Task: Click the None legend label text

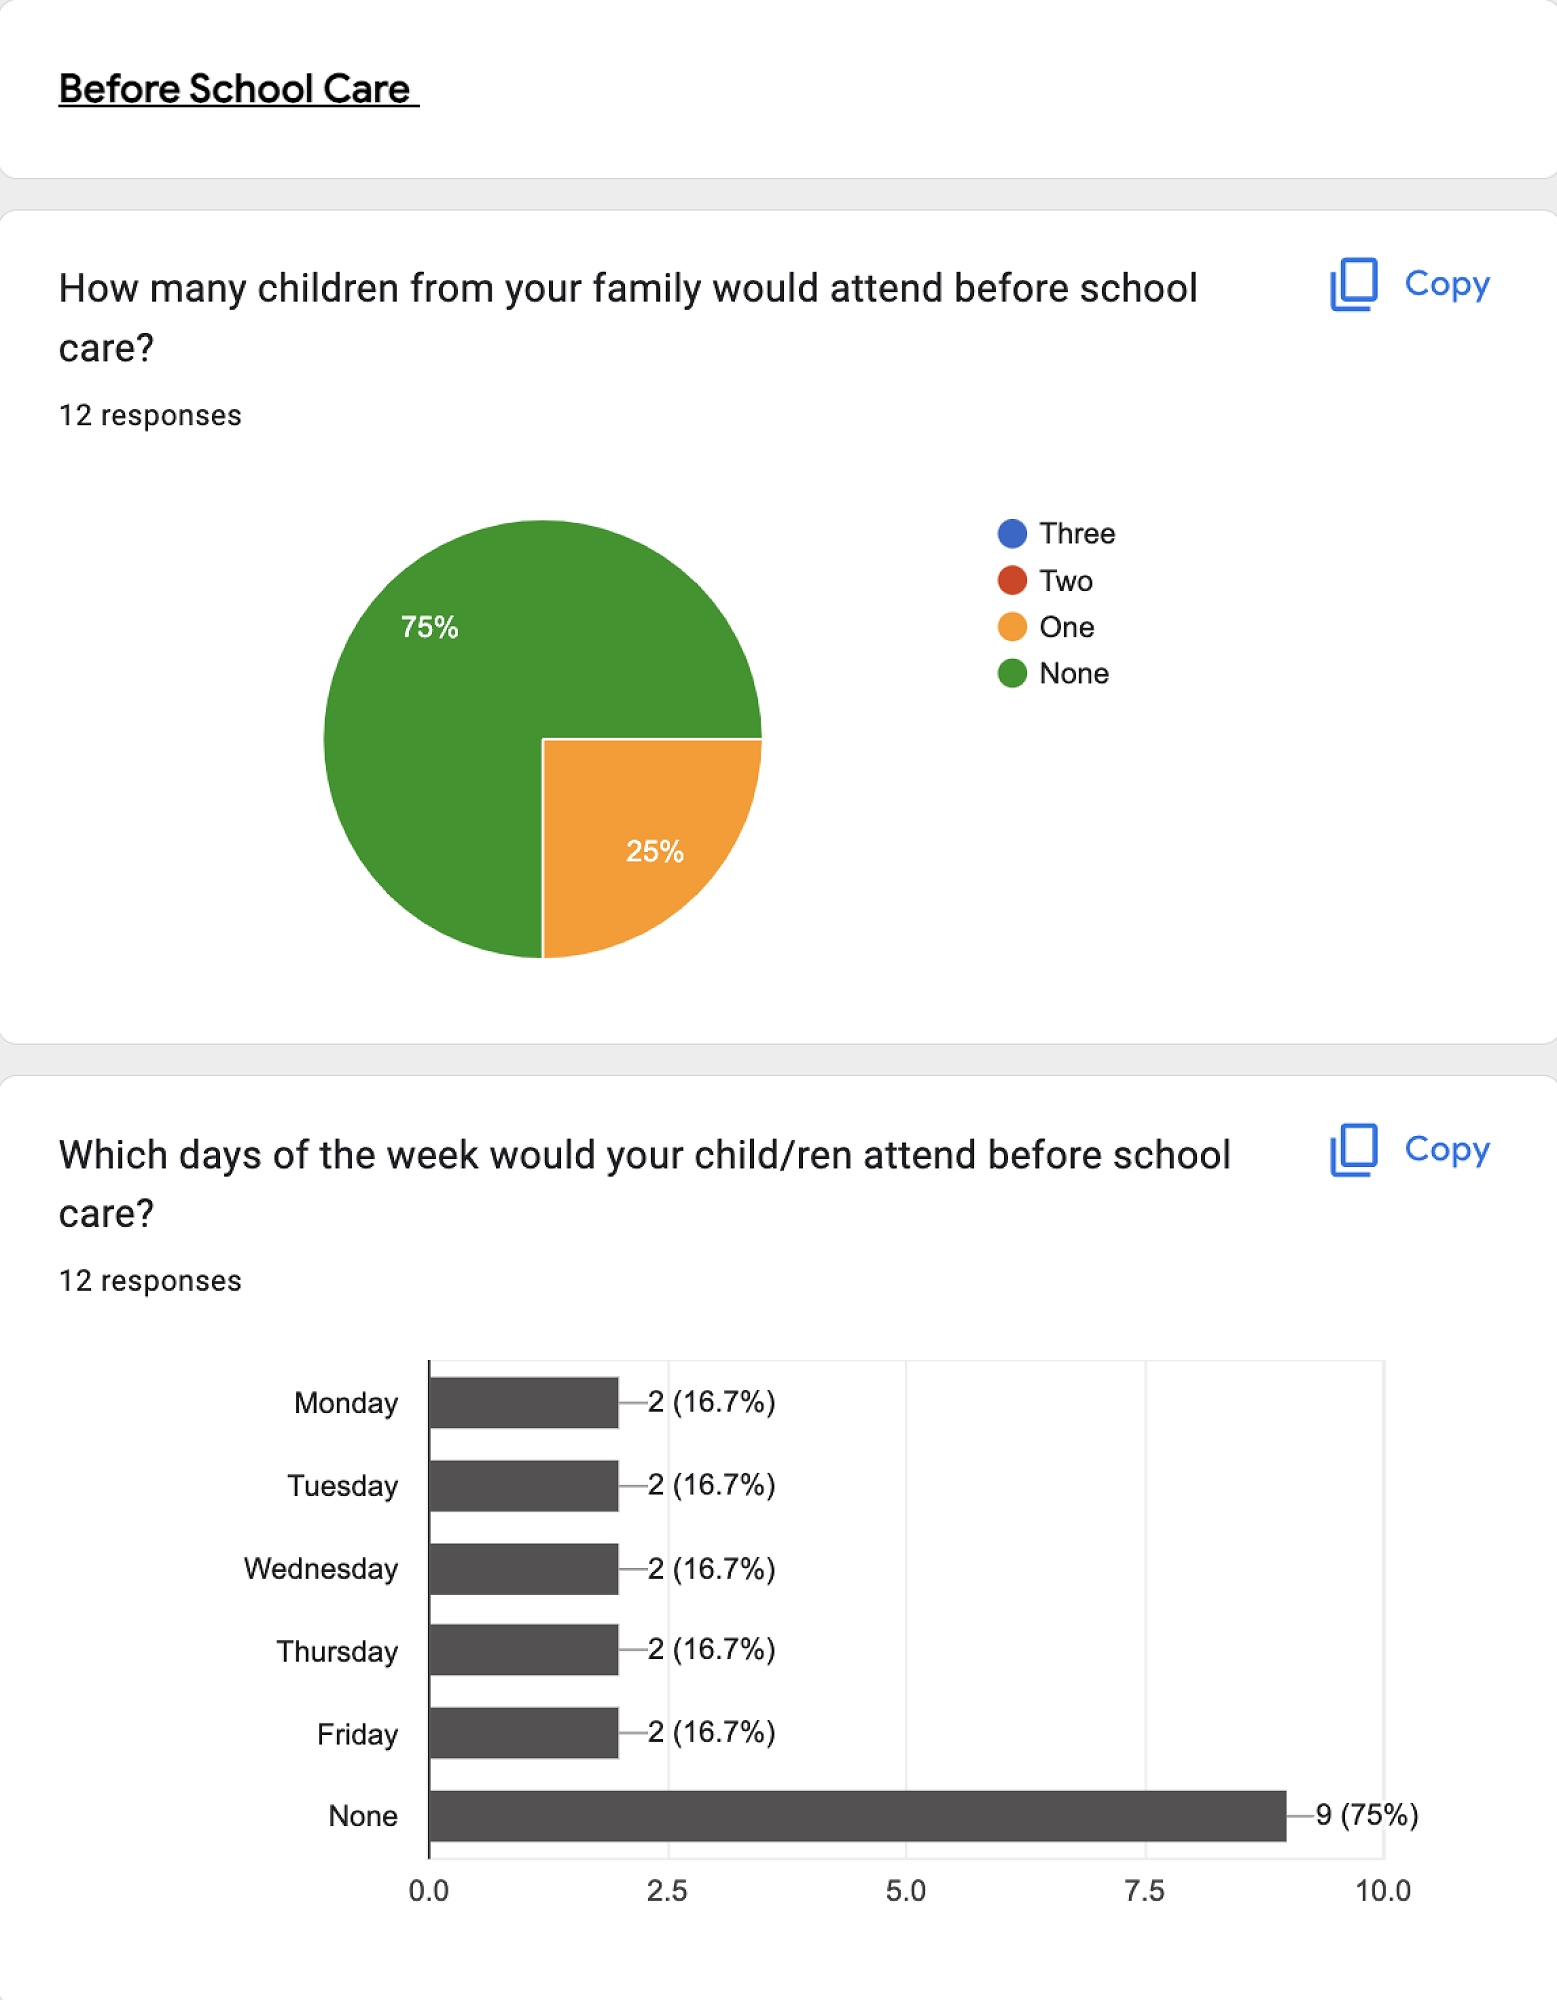Action: [1074, 673]
